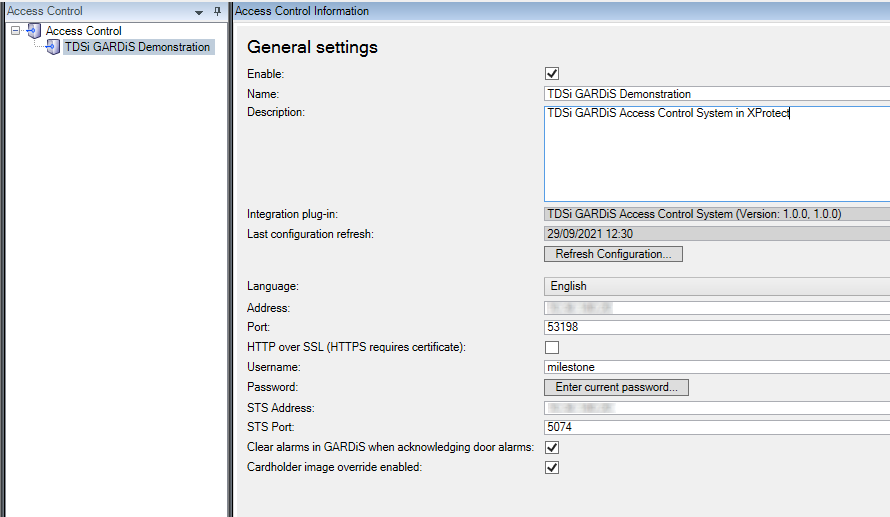Viewport: 890px width, 517px height.
Task: Click the Address input field
Action: point(717,308)
